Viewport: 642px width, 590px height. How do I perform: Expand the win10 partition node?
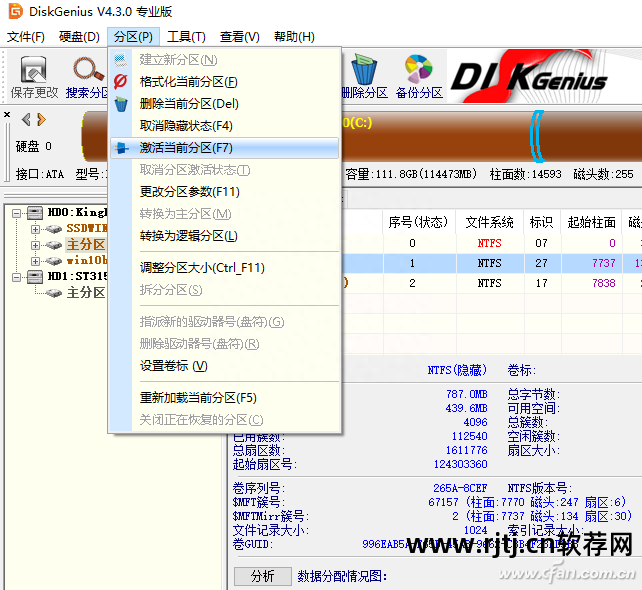[x=36, y=261]
